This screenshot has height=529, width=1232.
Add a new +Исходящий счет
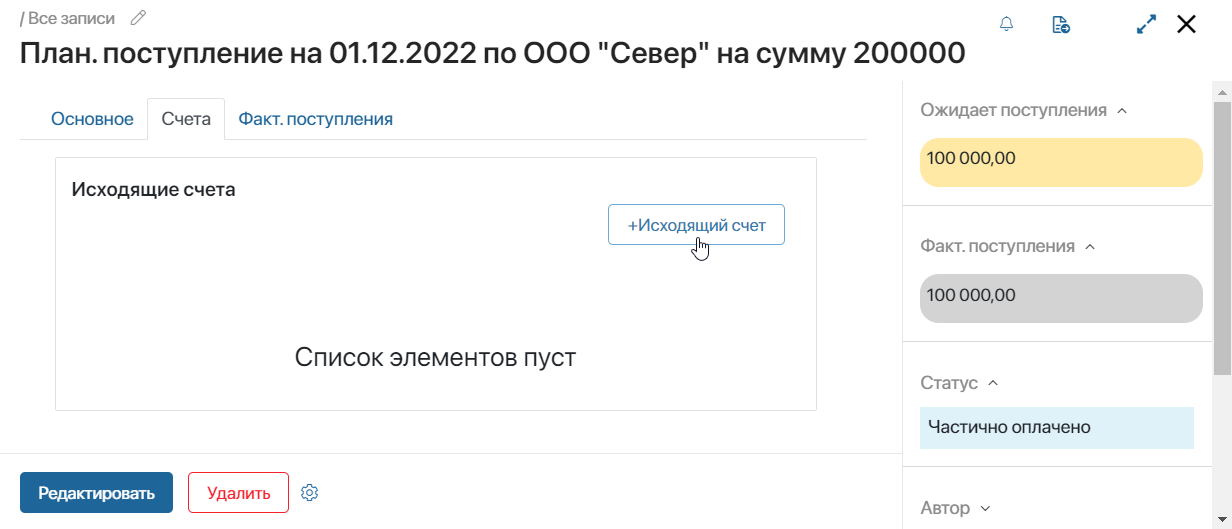pos(696,225)
